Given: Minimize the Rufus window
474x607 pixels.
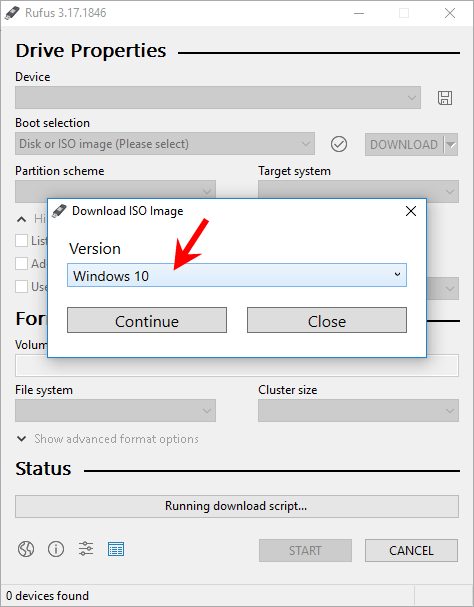Looking at the screenshot, I should pos(359,13).
